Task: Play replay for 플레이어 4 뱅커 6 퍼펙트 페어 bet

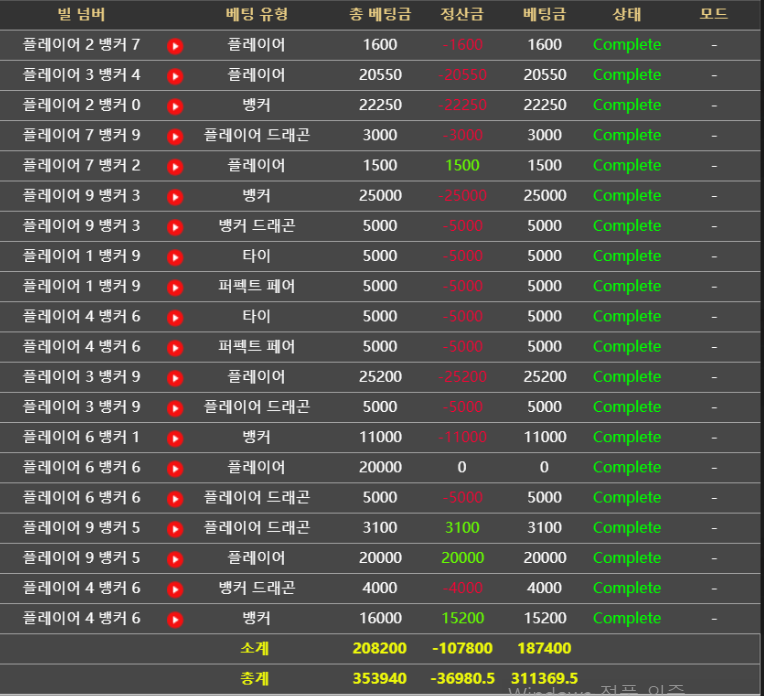Action: 175,348
